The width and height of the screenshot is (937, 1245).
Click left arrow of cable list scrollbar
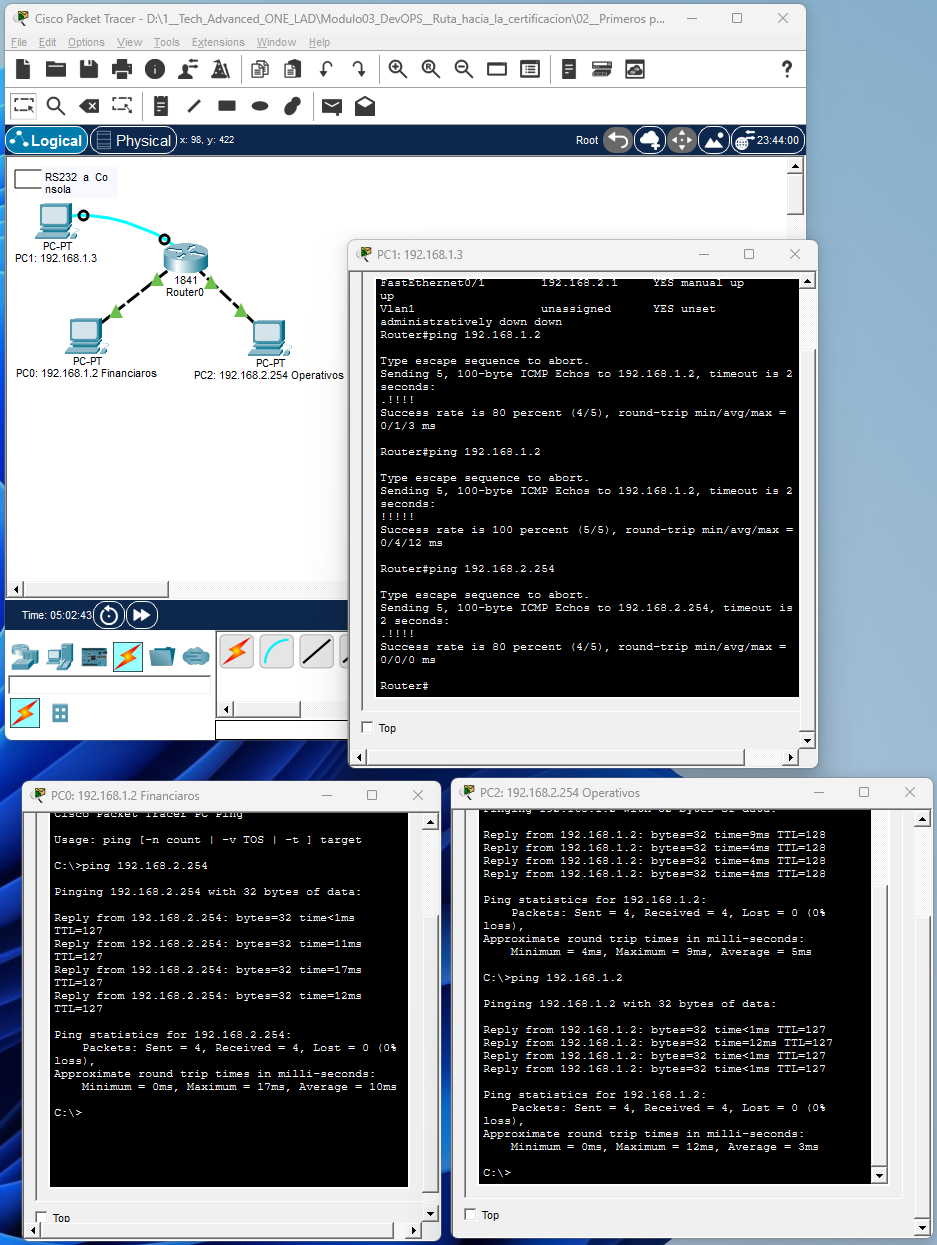pos(227,709)
